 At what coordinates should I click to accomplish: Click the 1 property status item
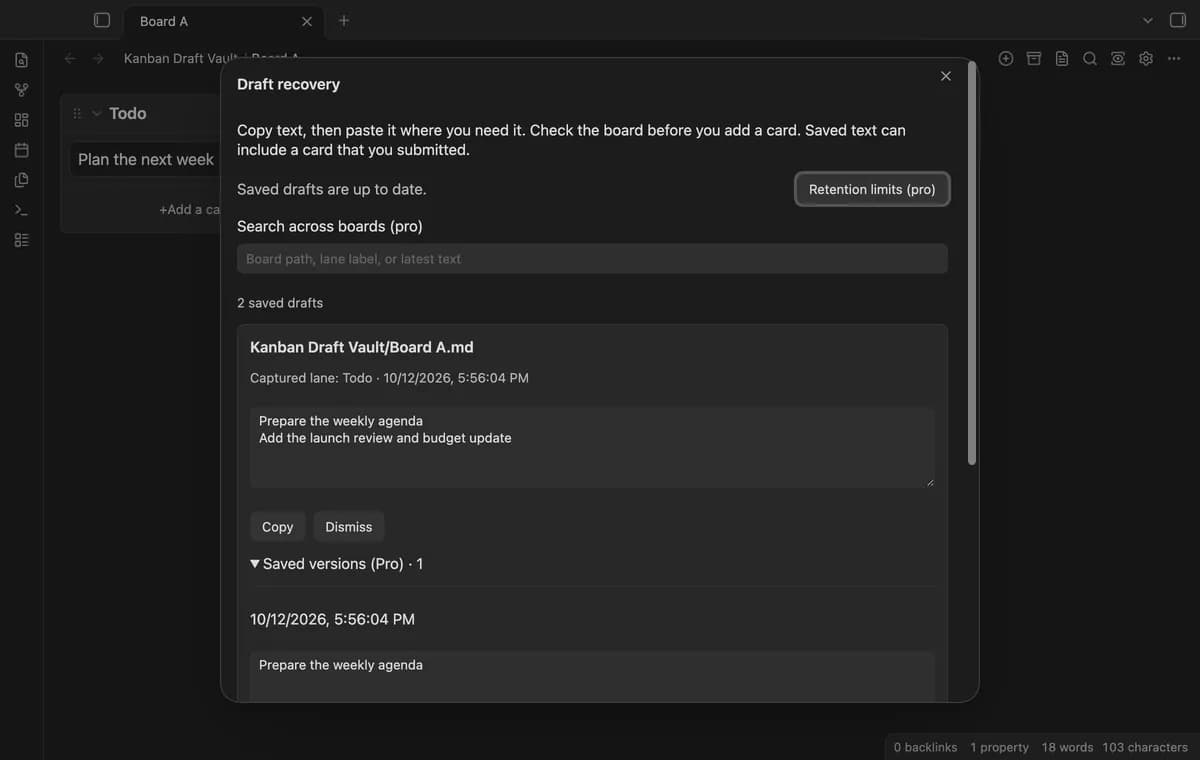(999, 747)
